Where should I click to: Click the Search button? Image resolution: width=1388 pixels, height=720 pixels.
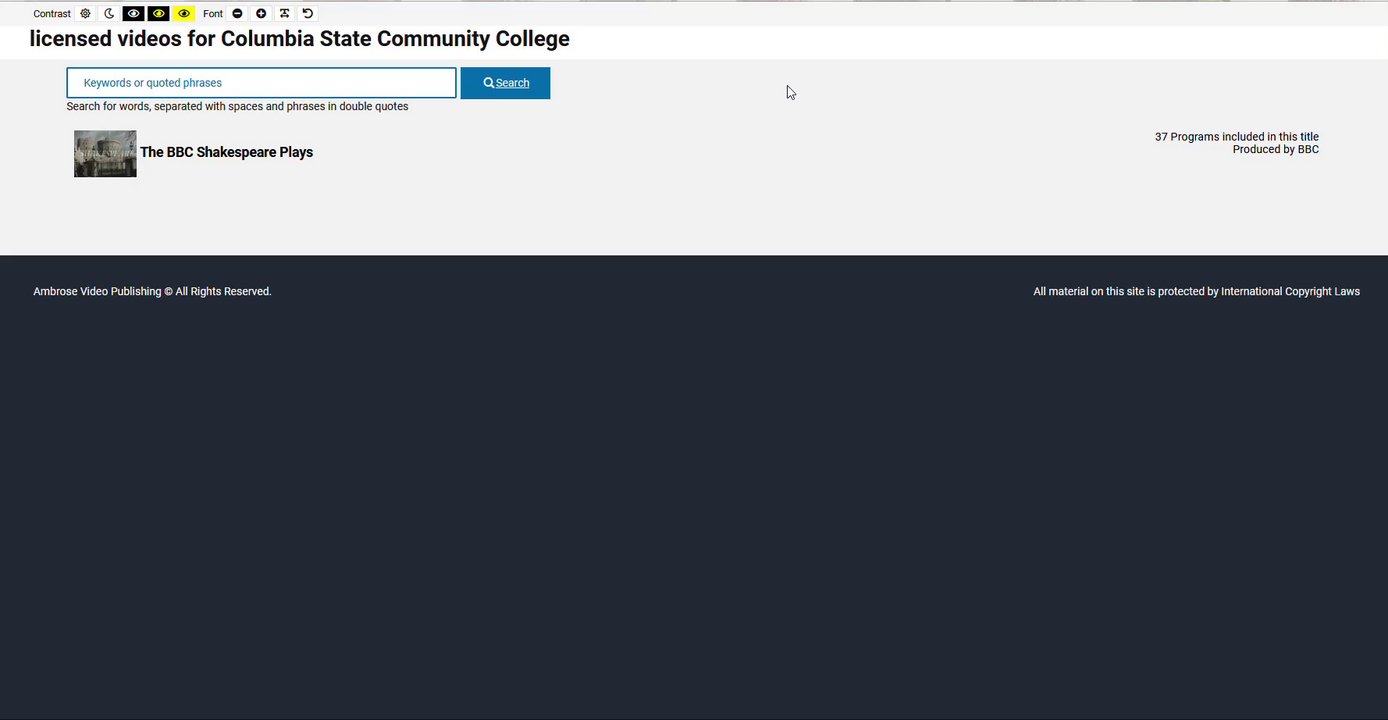[505, 83]
